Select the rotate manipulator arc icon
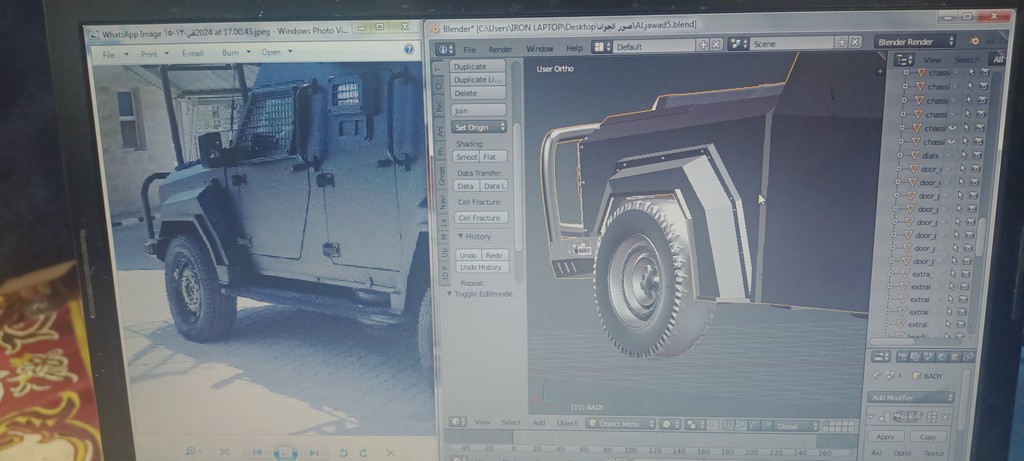This screenshot has width=1024, height=461. click(x=752, y=426)
